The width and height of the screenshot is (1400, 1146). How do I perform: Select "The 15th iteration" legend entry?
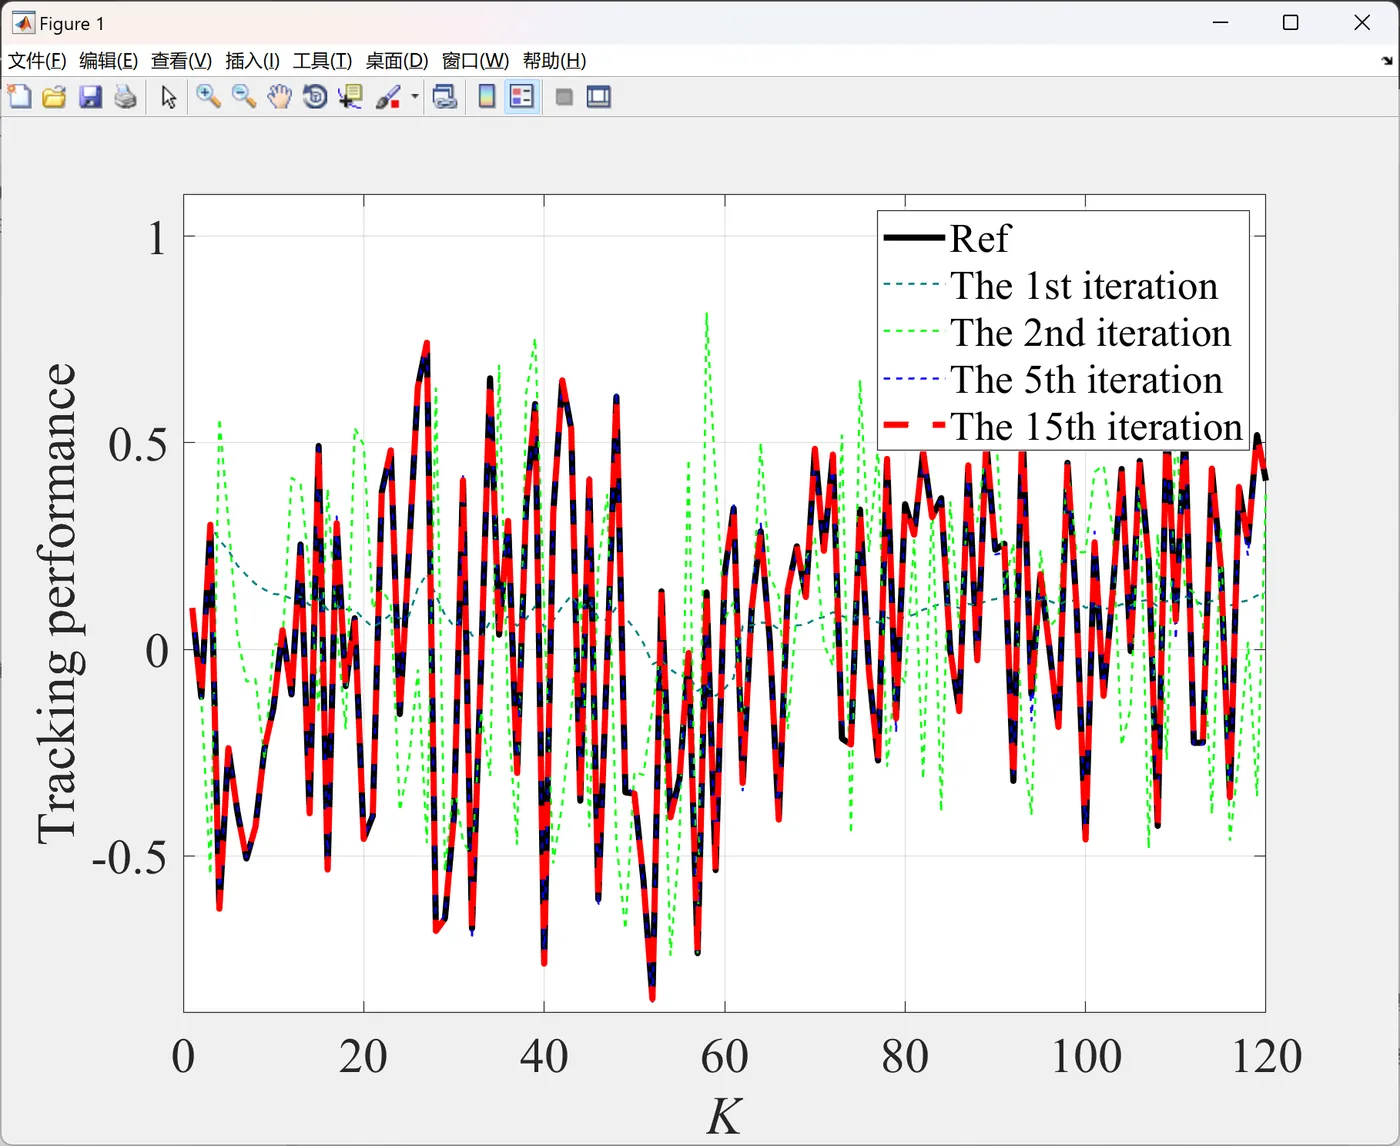click(1063, 427)
